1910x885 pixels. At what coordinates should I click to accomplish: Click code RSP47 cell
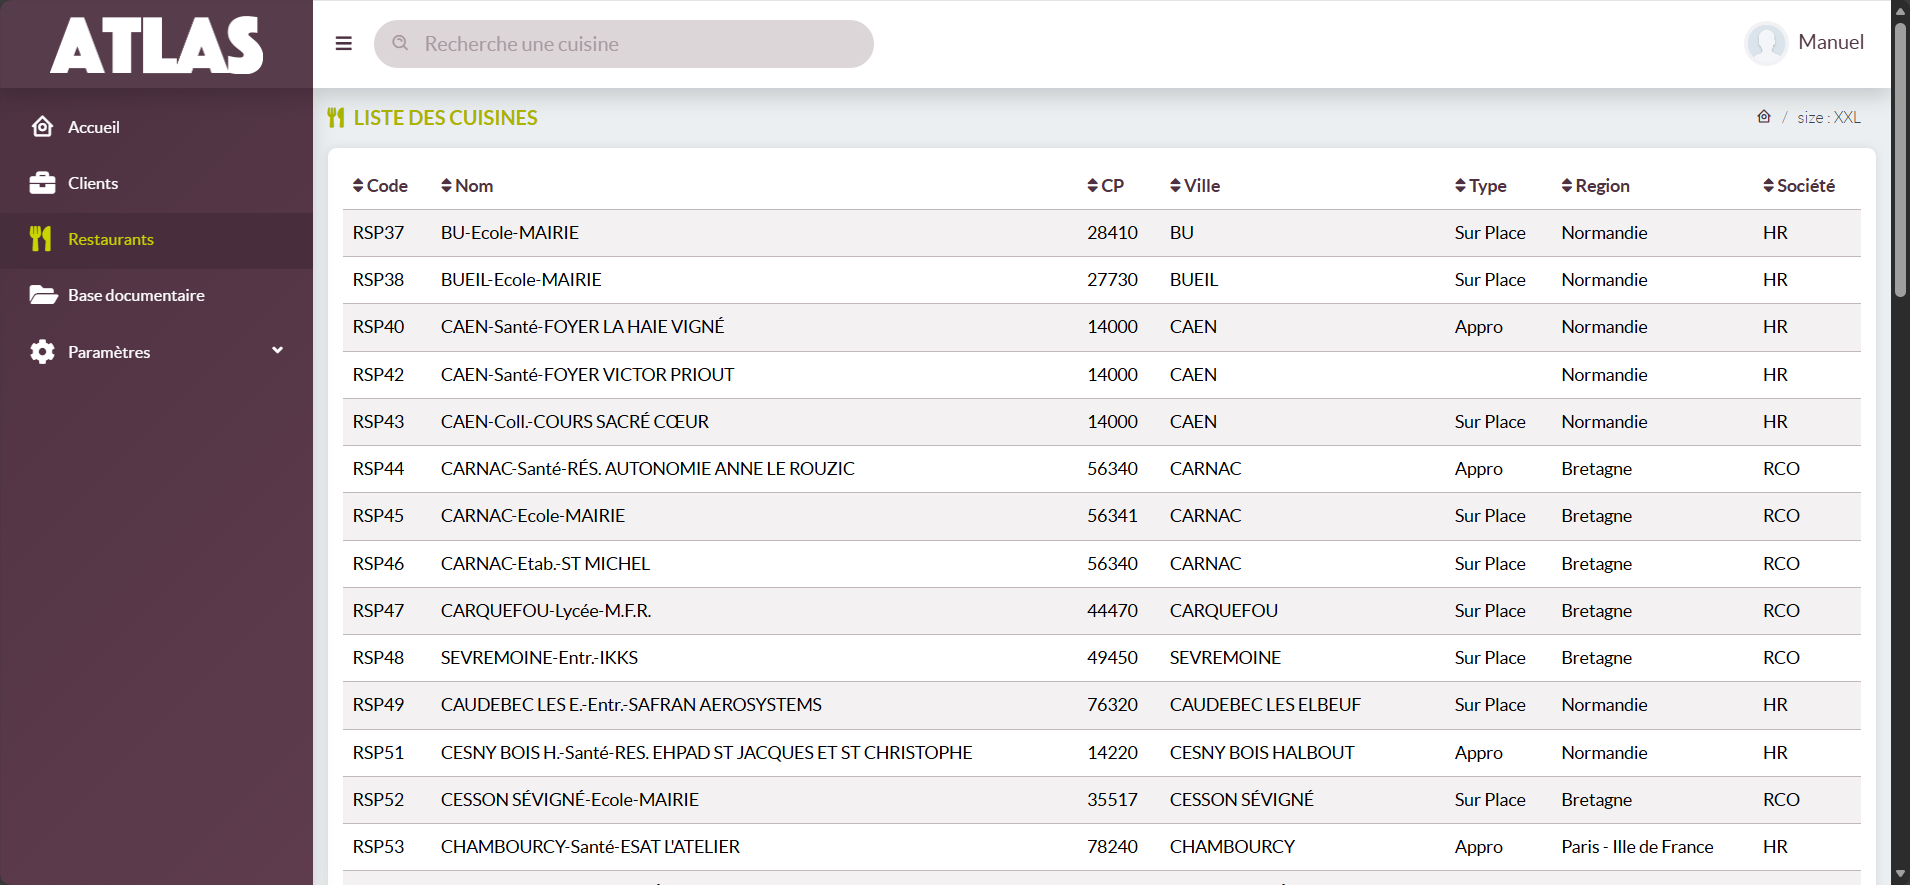pyautogui.click(x=379, y=611)
